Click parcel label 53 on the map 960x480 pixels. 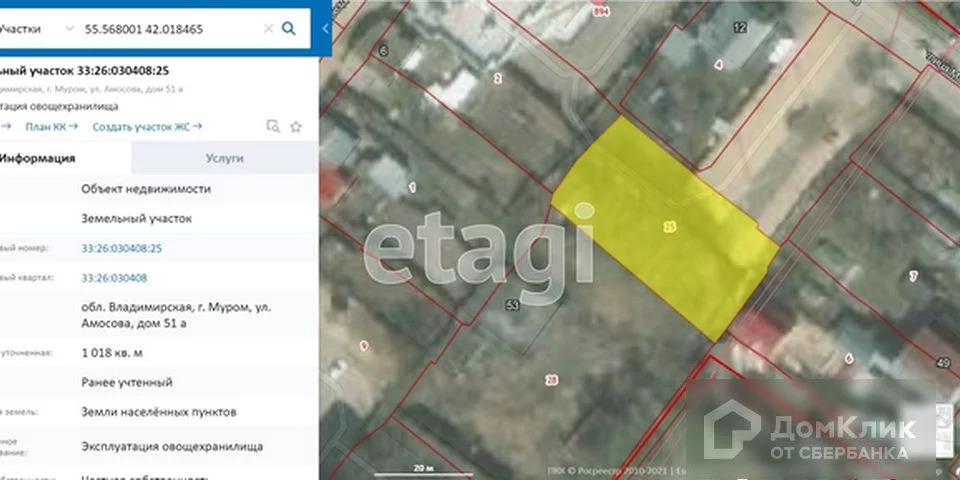pos(513,304)
